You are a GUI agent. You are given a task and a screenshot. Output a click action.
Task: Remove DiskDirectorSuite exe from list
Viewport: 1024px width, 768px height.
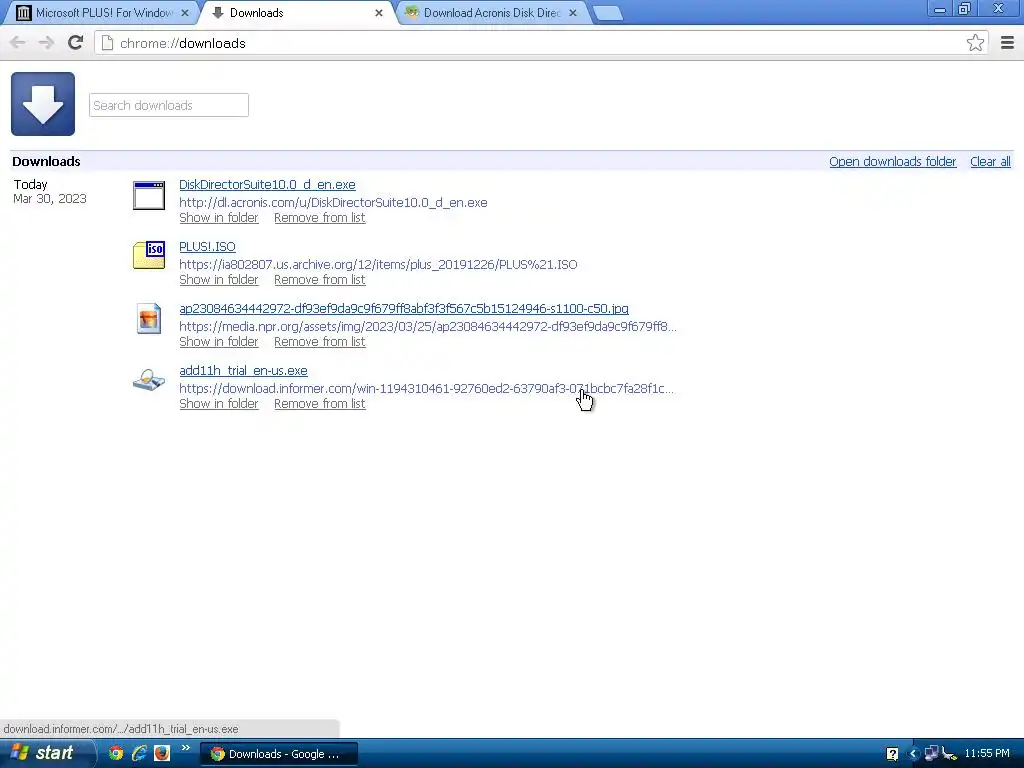(319, 217)
